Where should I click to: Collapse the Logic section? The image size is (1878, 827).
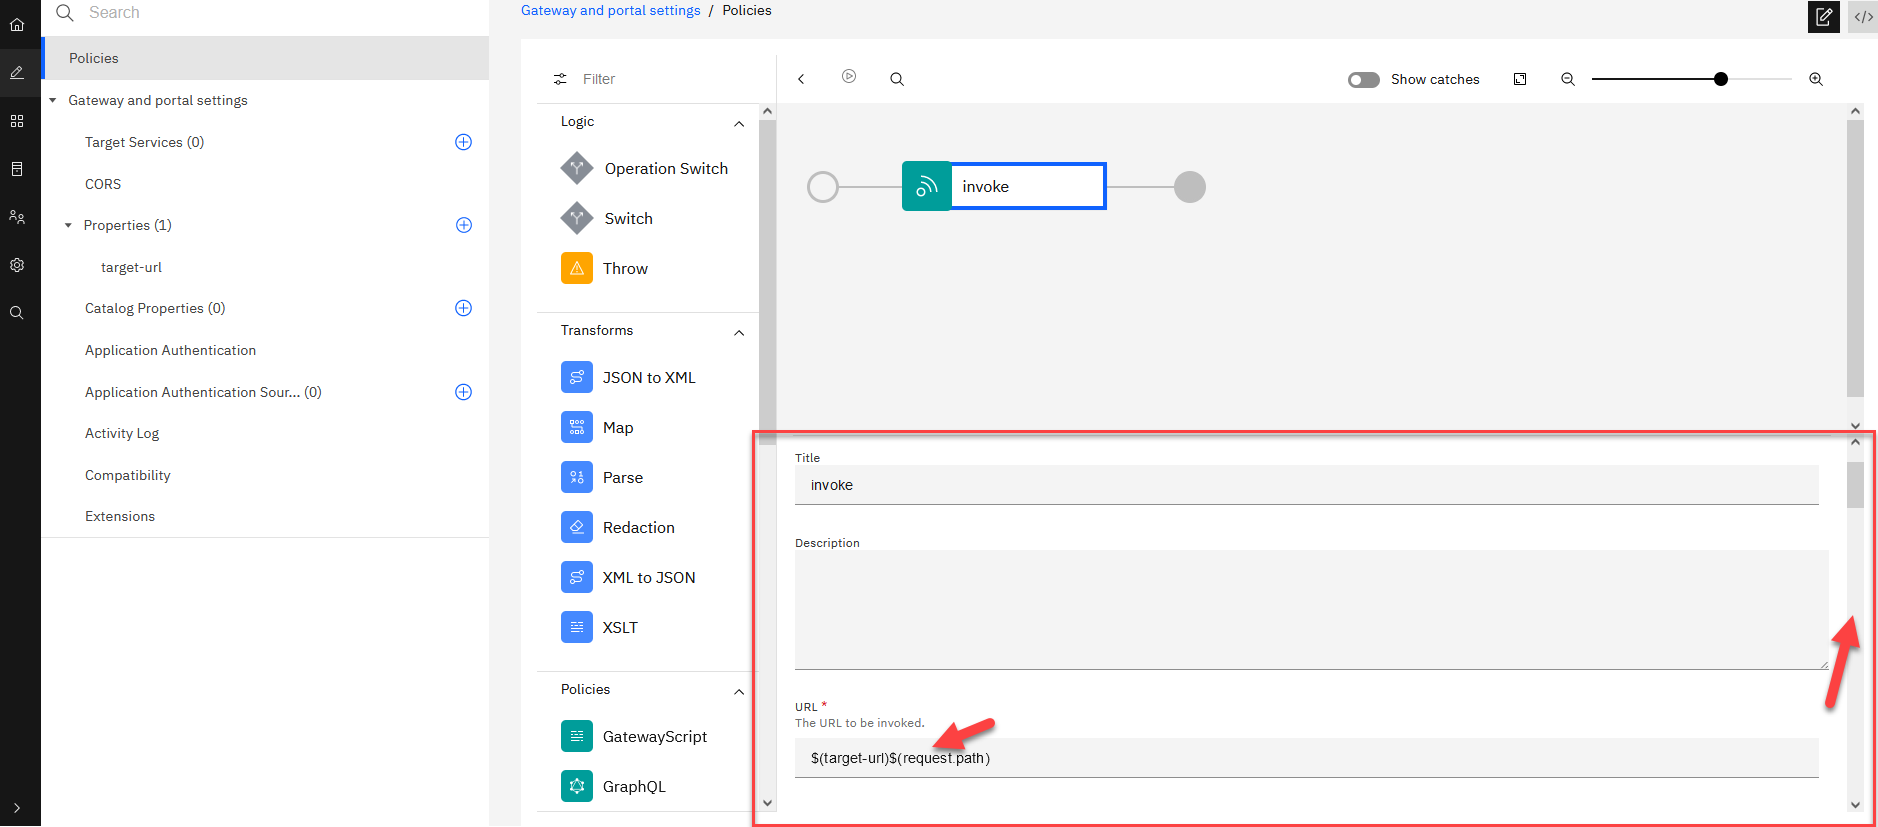pos(739,124)
